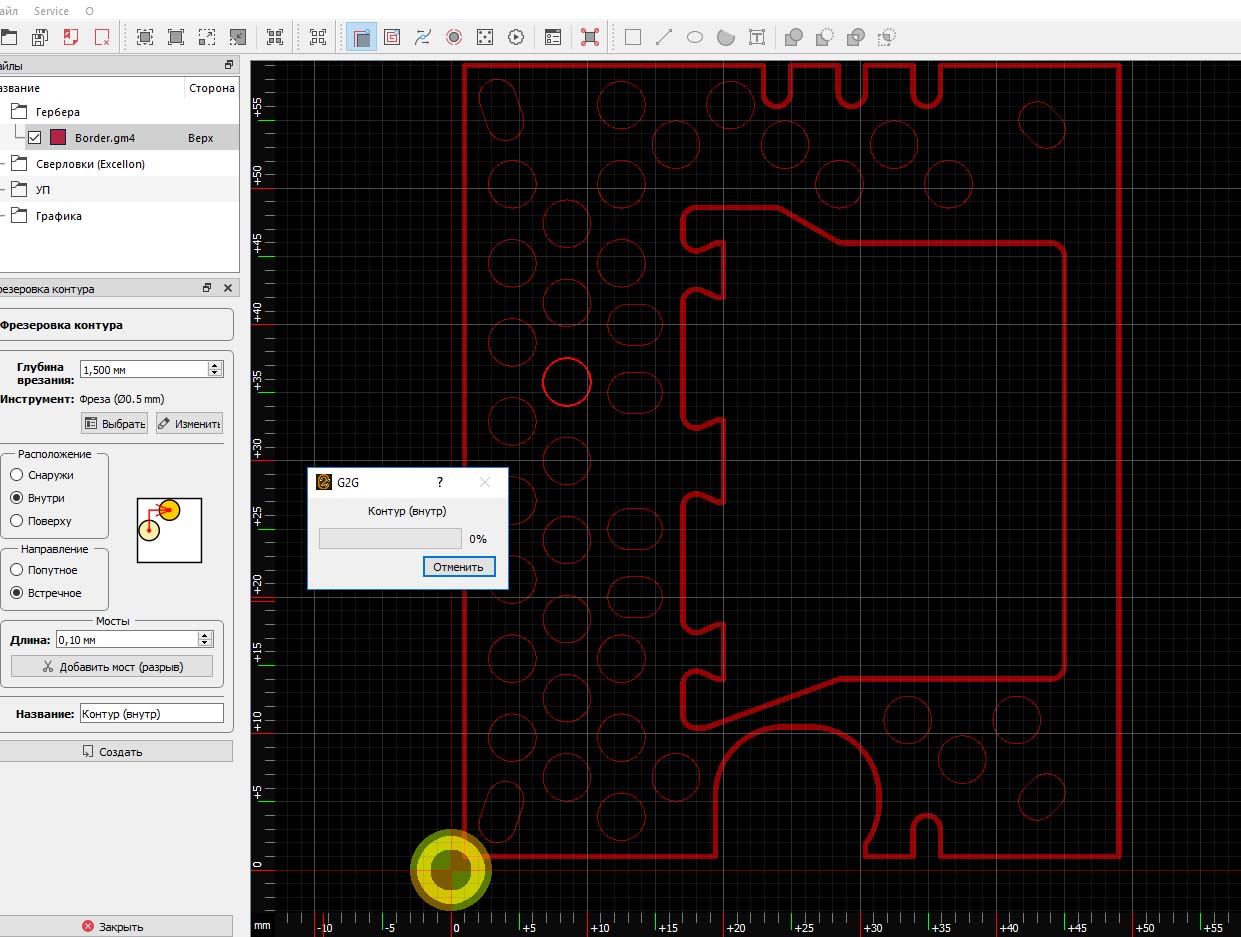Click the dashed zoom-to-selection icon

click(207, 37)
